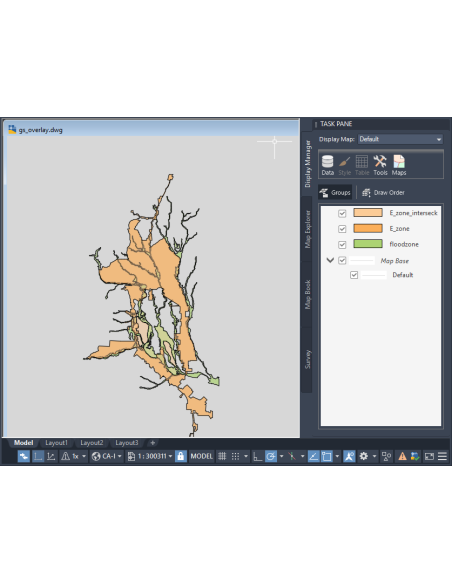Image resolution: width=452 pixels, height=584 pixels.
Task: Toggle isometric drafting icon
Action: (292, 456)
